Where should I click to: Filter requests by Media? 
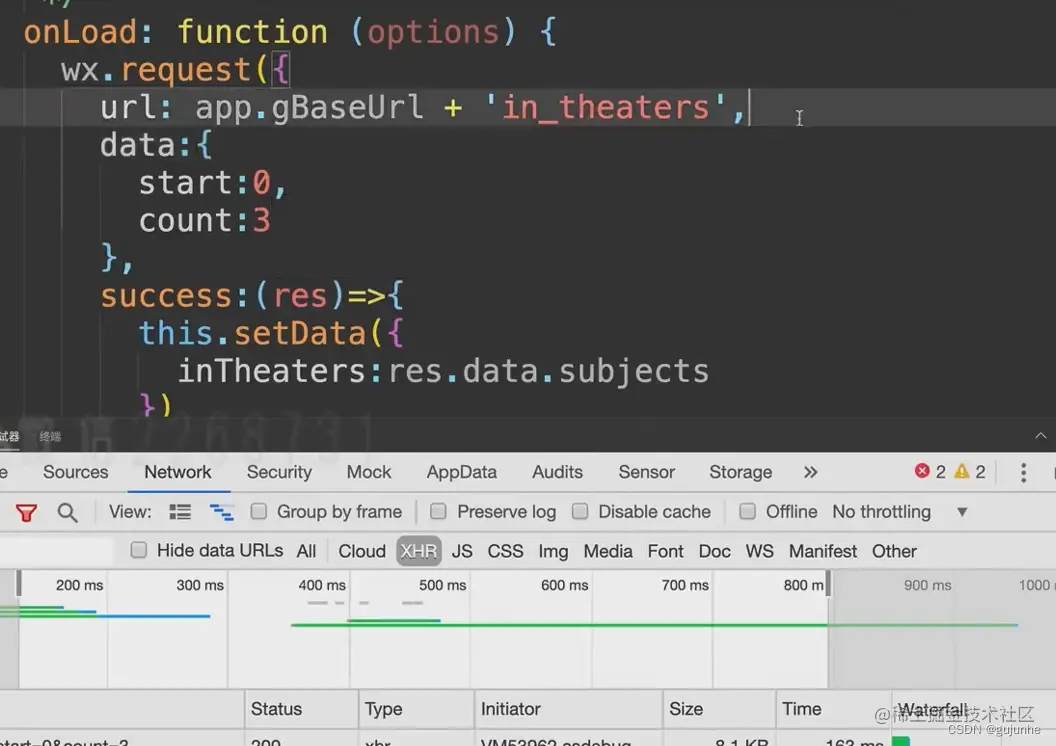tap(607, 551)
